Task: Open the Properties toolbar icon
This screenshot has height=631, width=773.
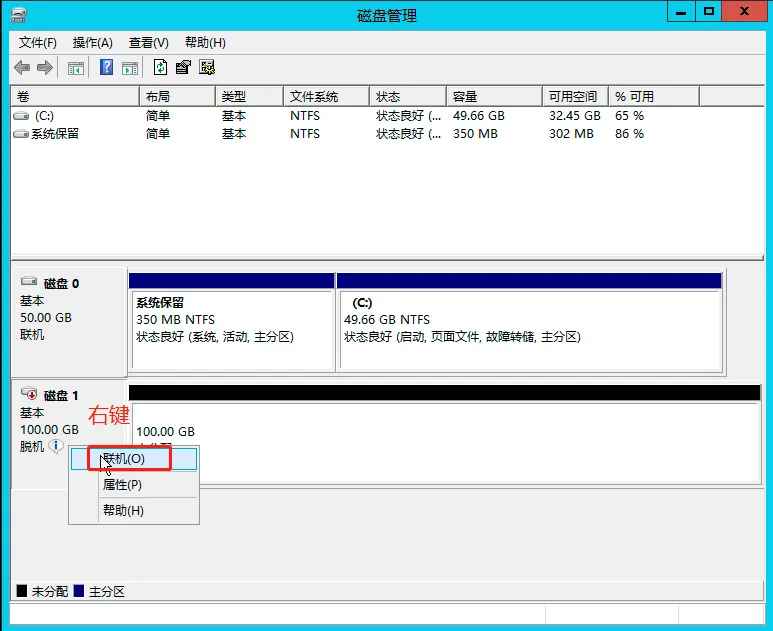Action: [x=183, y=68]
